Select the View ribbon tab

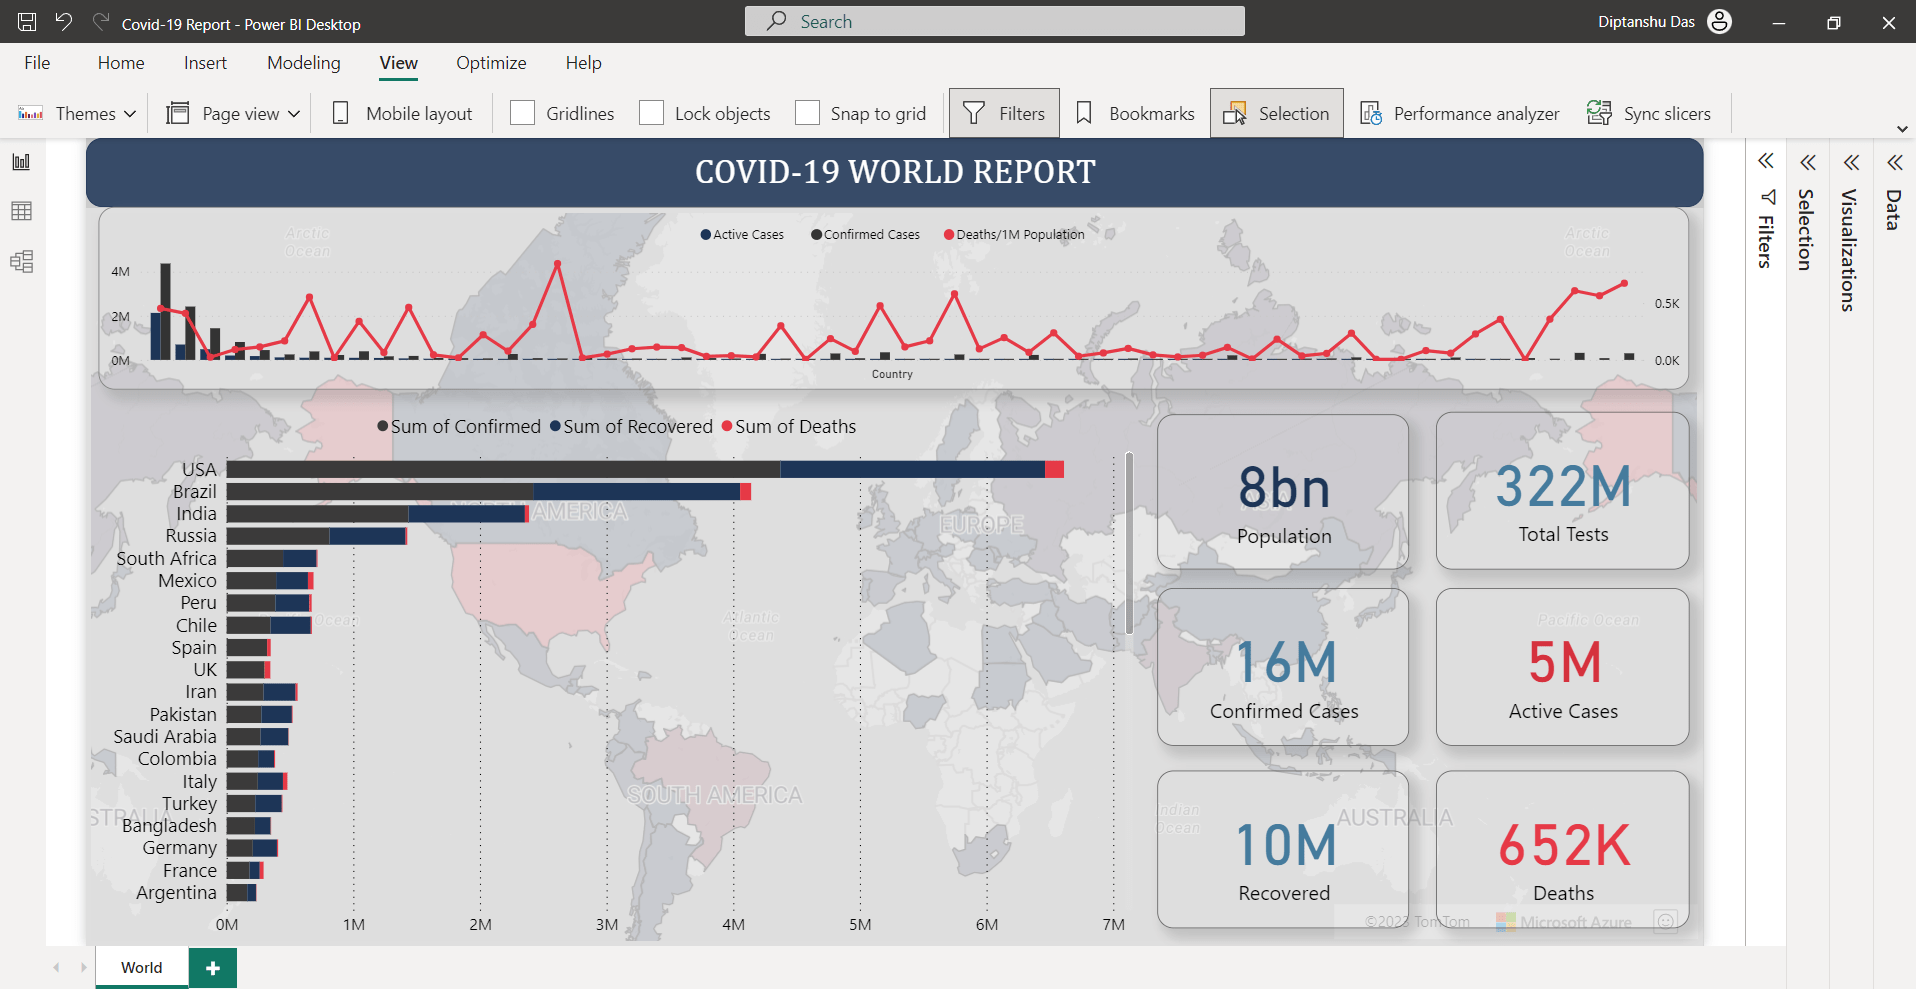tap(398, 63)
